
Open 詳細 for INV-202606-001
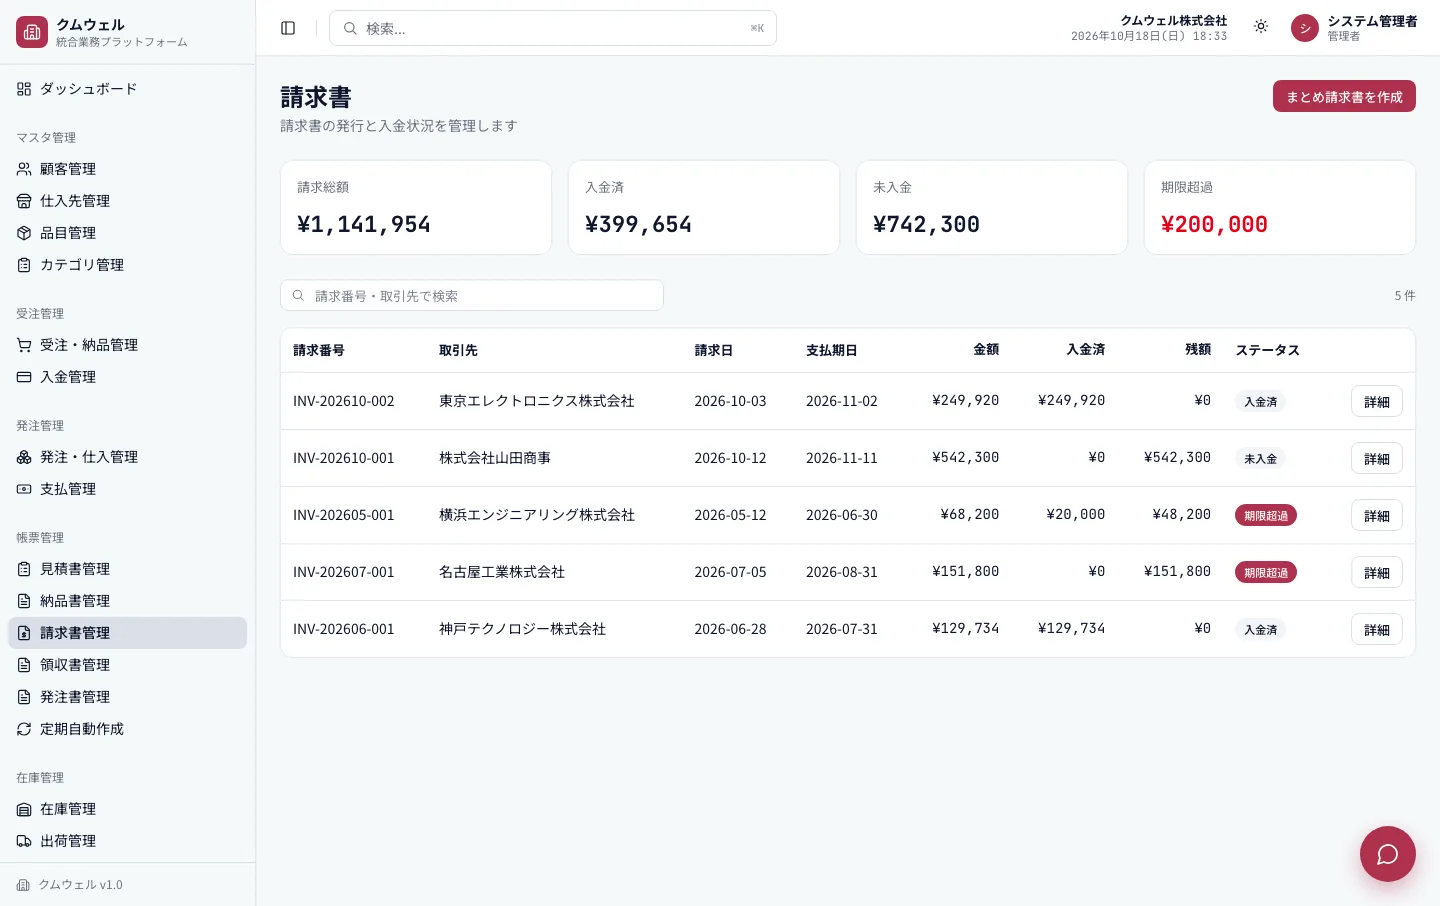pos(1377,629)
